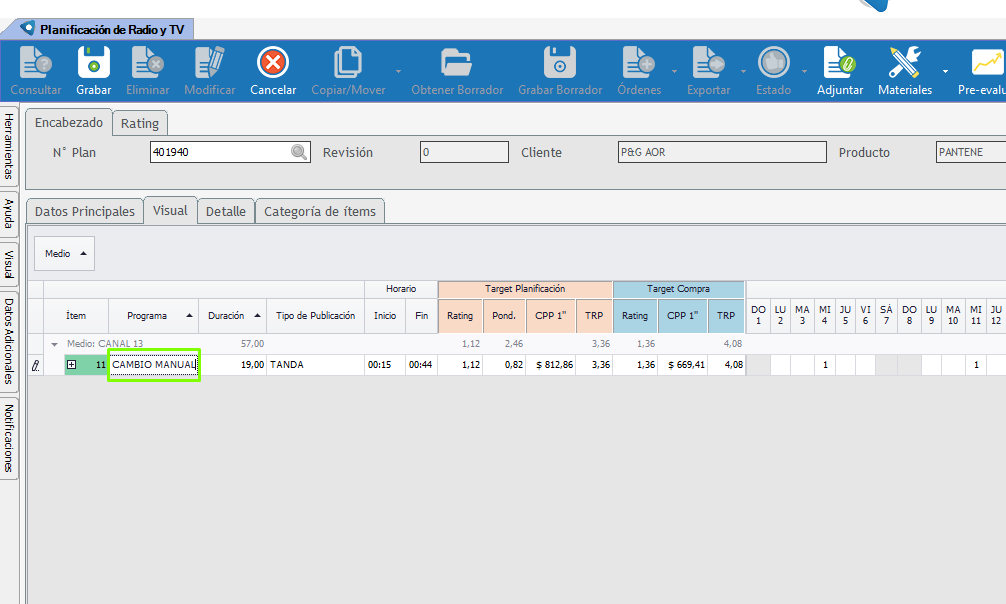Screen dimensions: 1006x604
Task: Click the Cancelar red X icon
Action: pyautogui.click(x=273, y=63)
